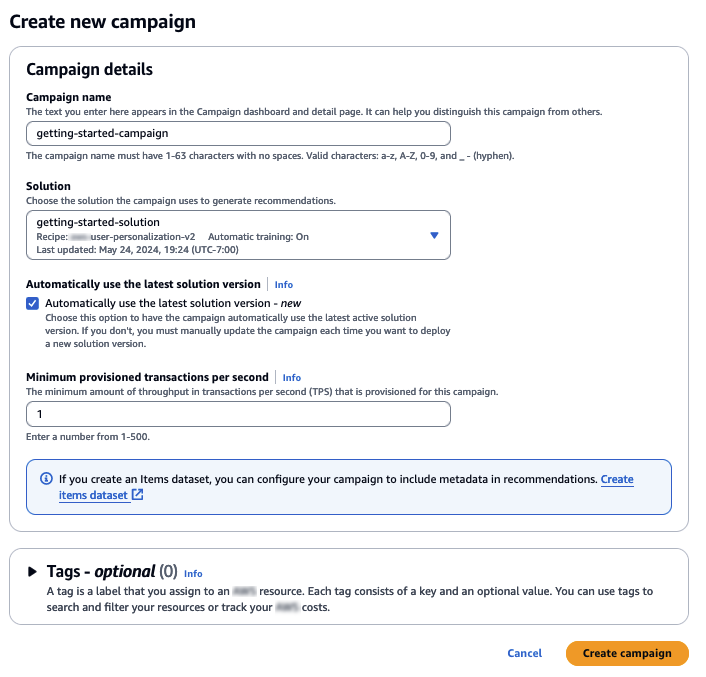
Task: Click Info next to Minimum provisioned transactions
Action: click(291, 378)
